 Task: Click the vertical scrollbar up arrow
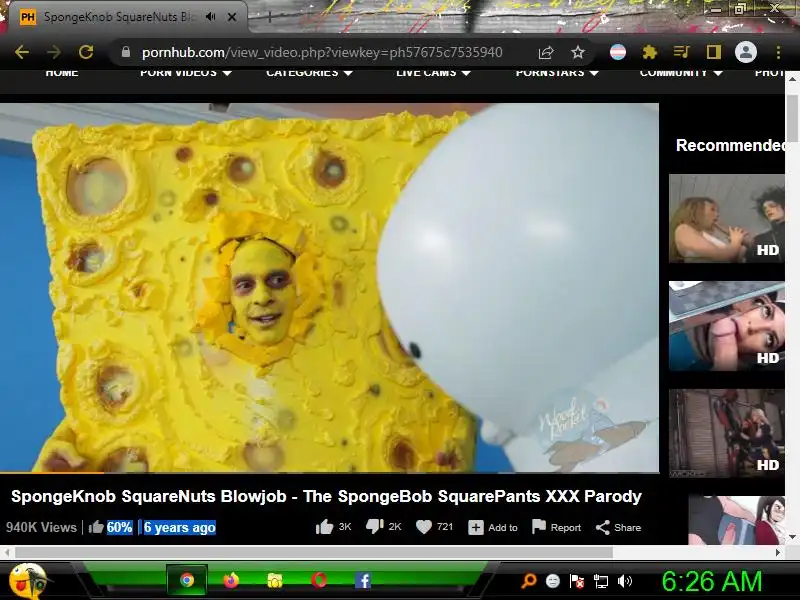[x=792, y=79]
